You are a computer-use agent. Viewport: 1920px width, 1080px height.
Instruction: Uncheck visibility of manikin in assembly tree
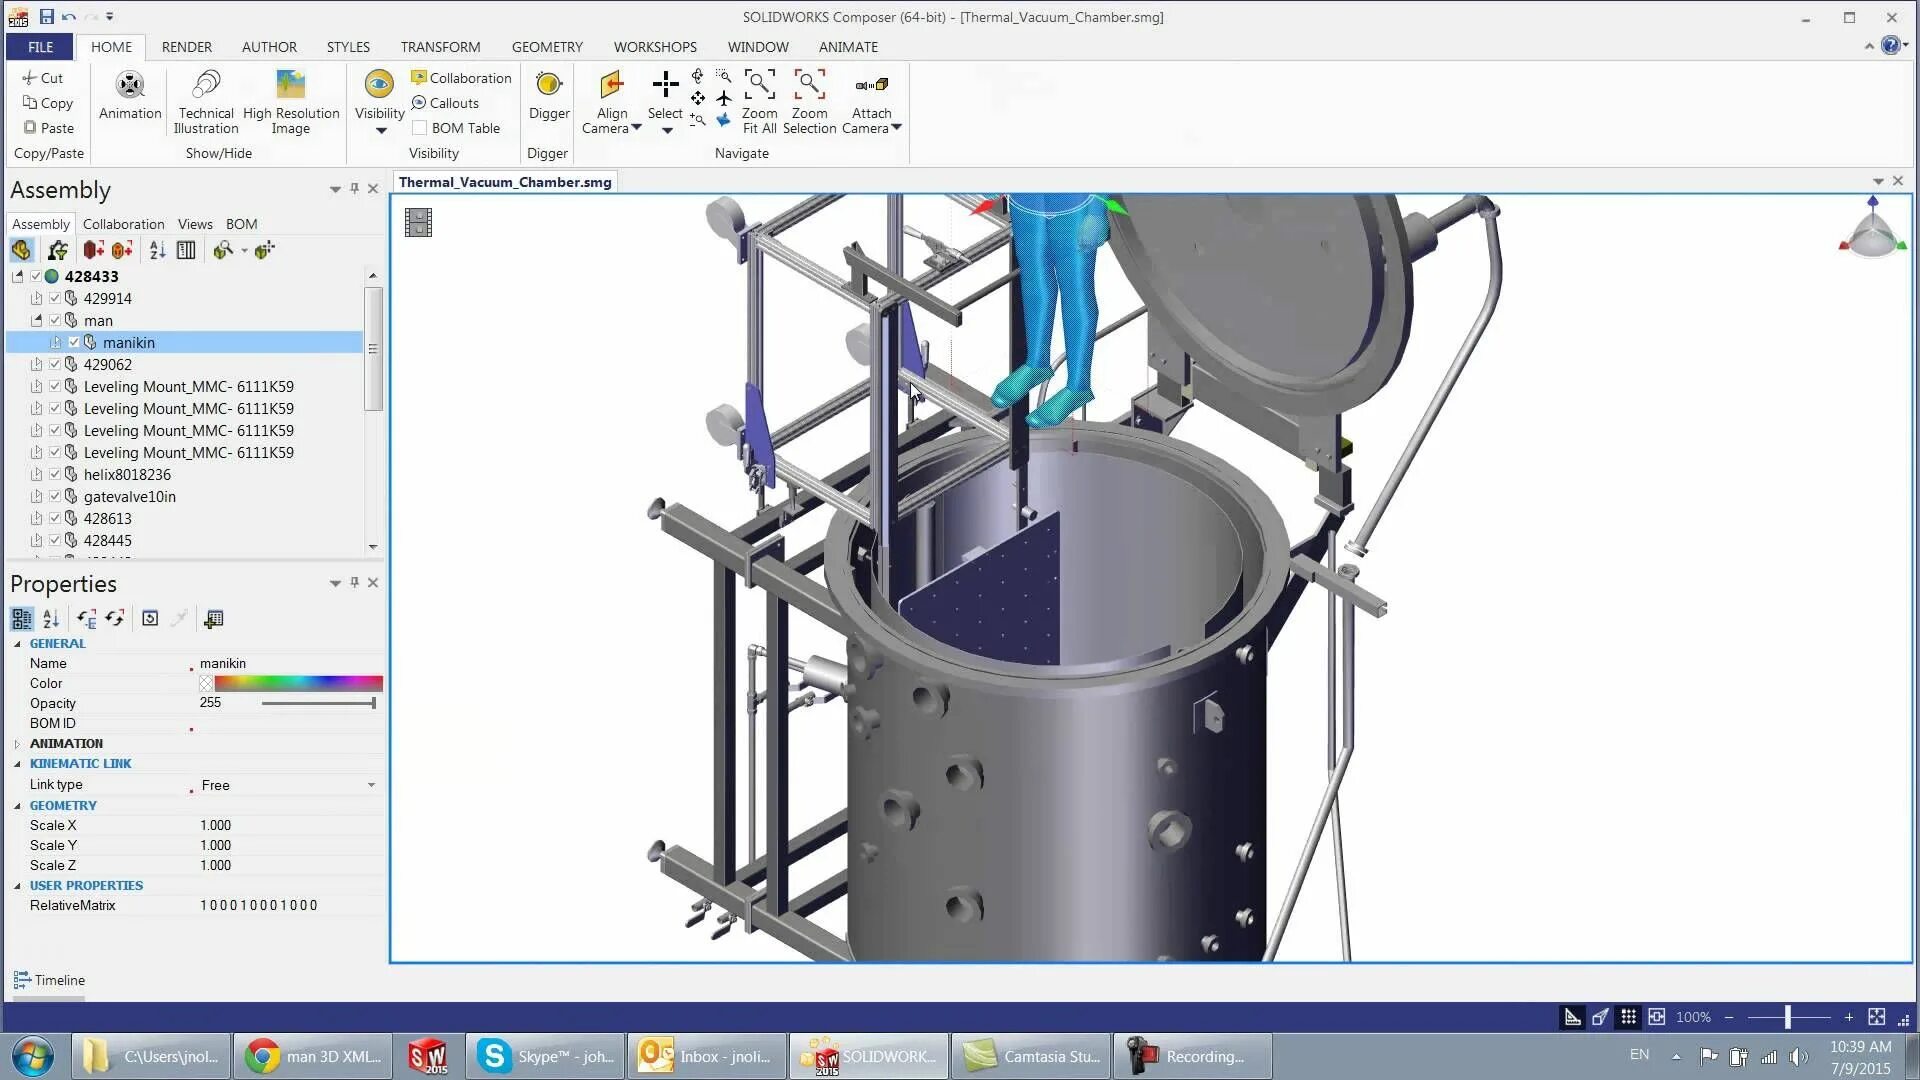(x=73, y=342)
